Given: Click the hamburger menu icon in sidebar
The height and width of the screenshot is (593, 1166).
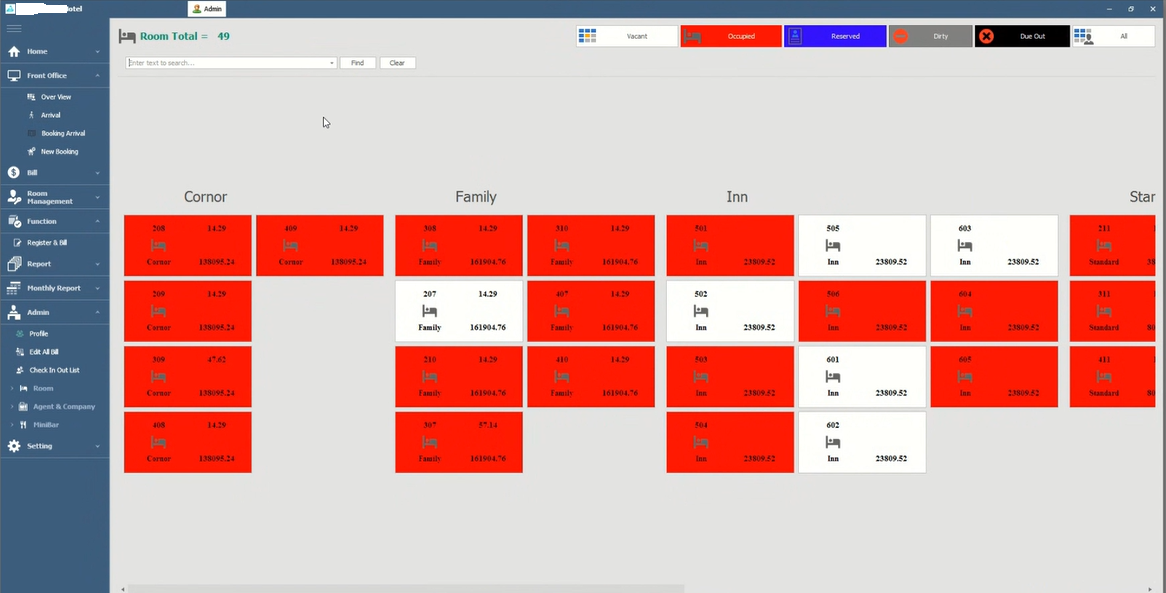Looking at the screenshot, I should 14,28.
